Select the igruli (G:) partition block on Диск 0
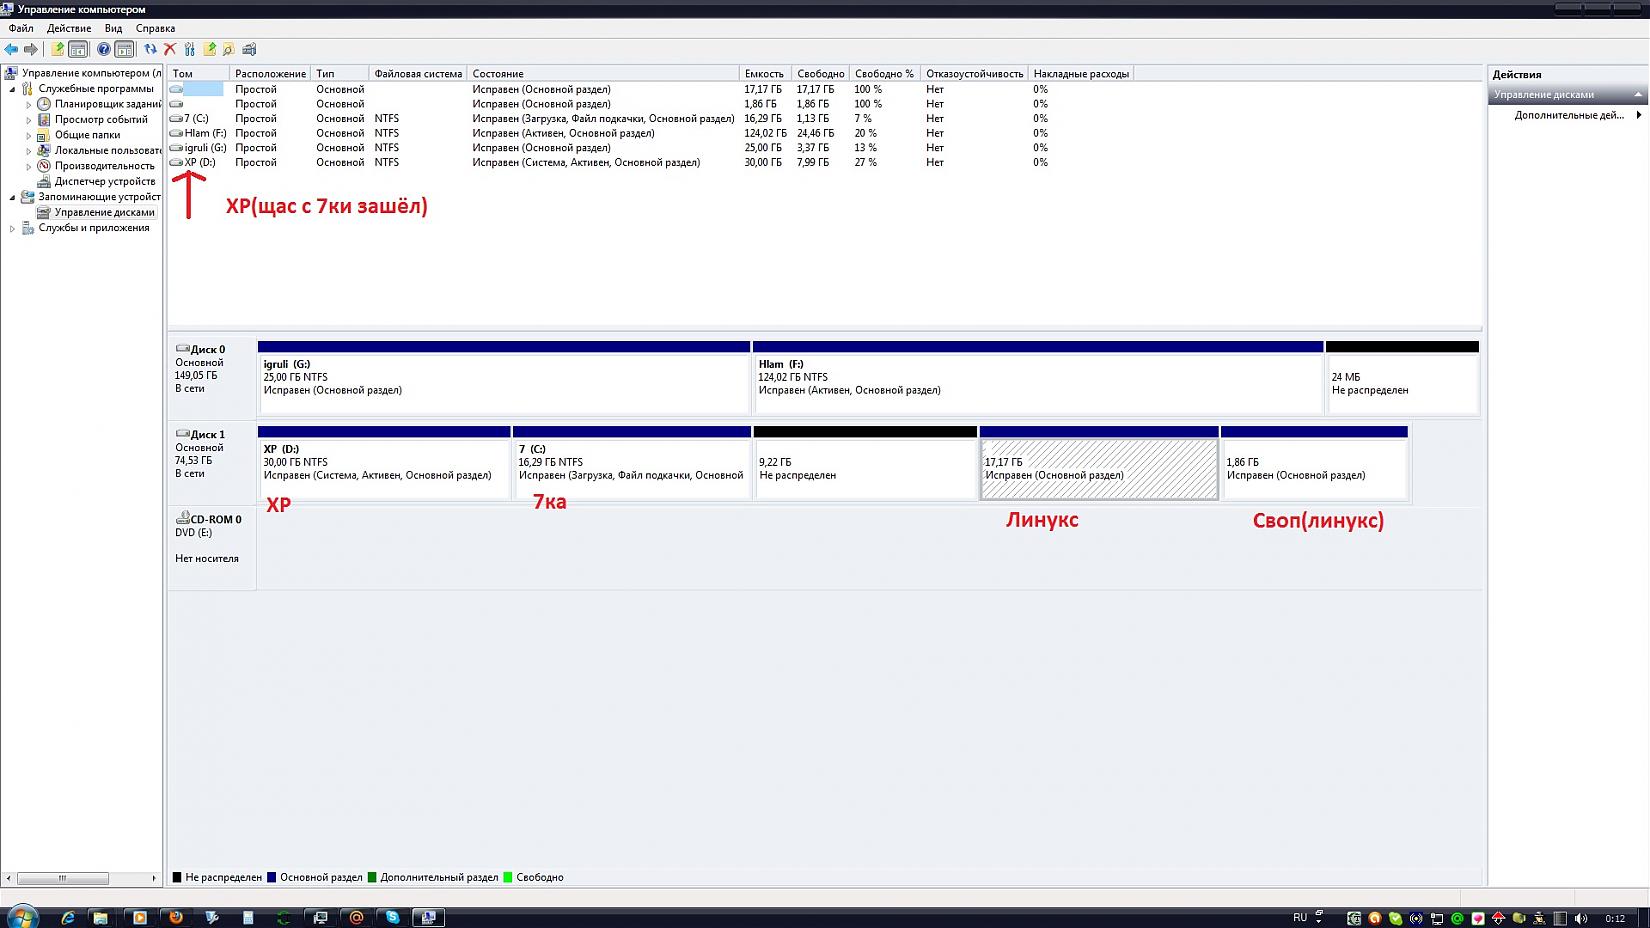Viewport: 1650px width, 928px height. click(x=504, y=378)
